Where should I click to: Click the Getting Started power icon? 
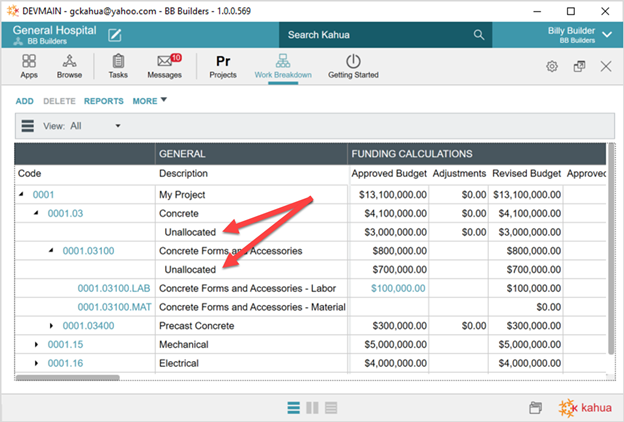point(353,66)
